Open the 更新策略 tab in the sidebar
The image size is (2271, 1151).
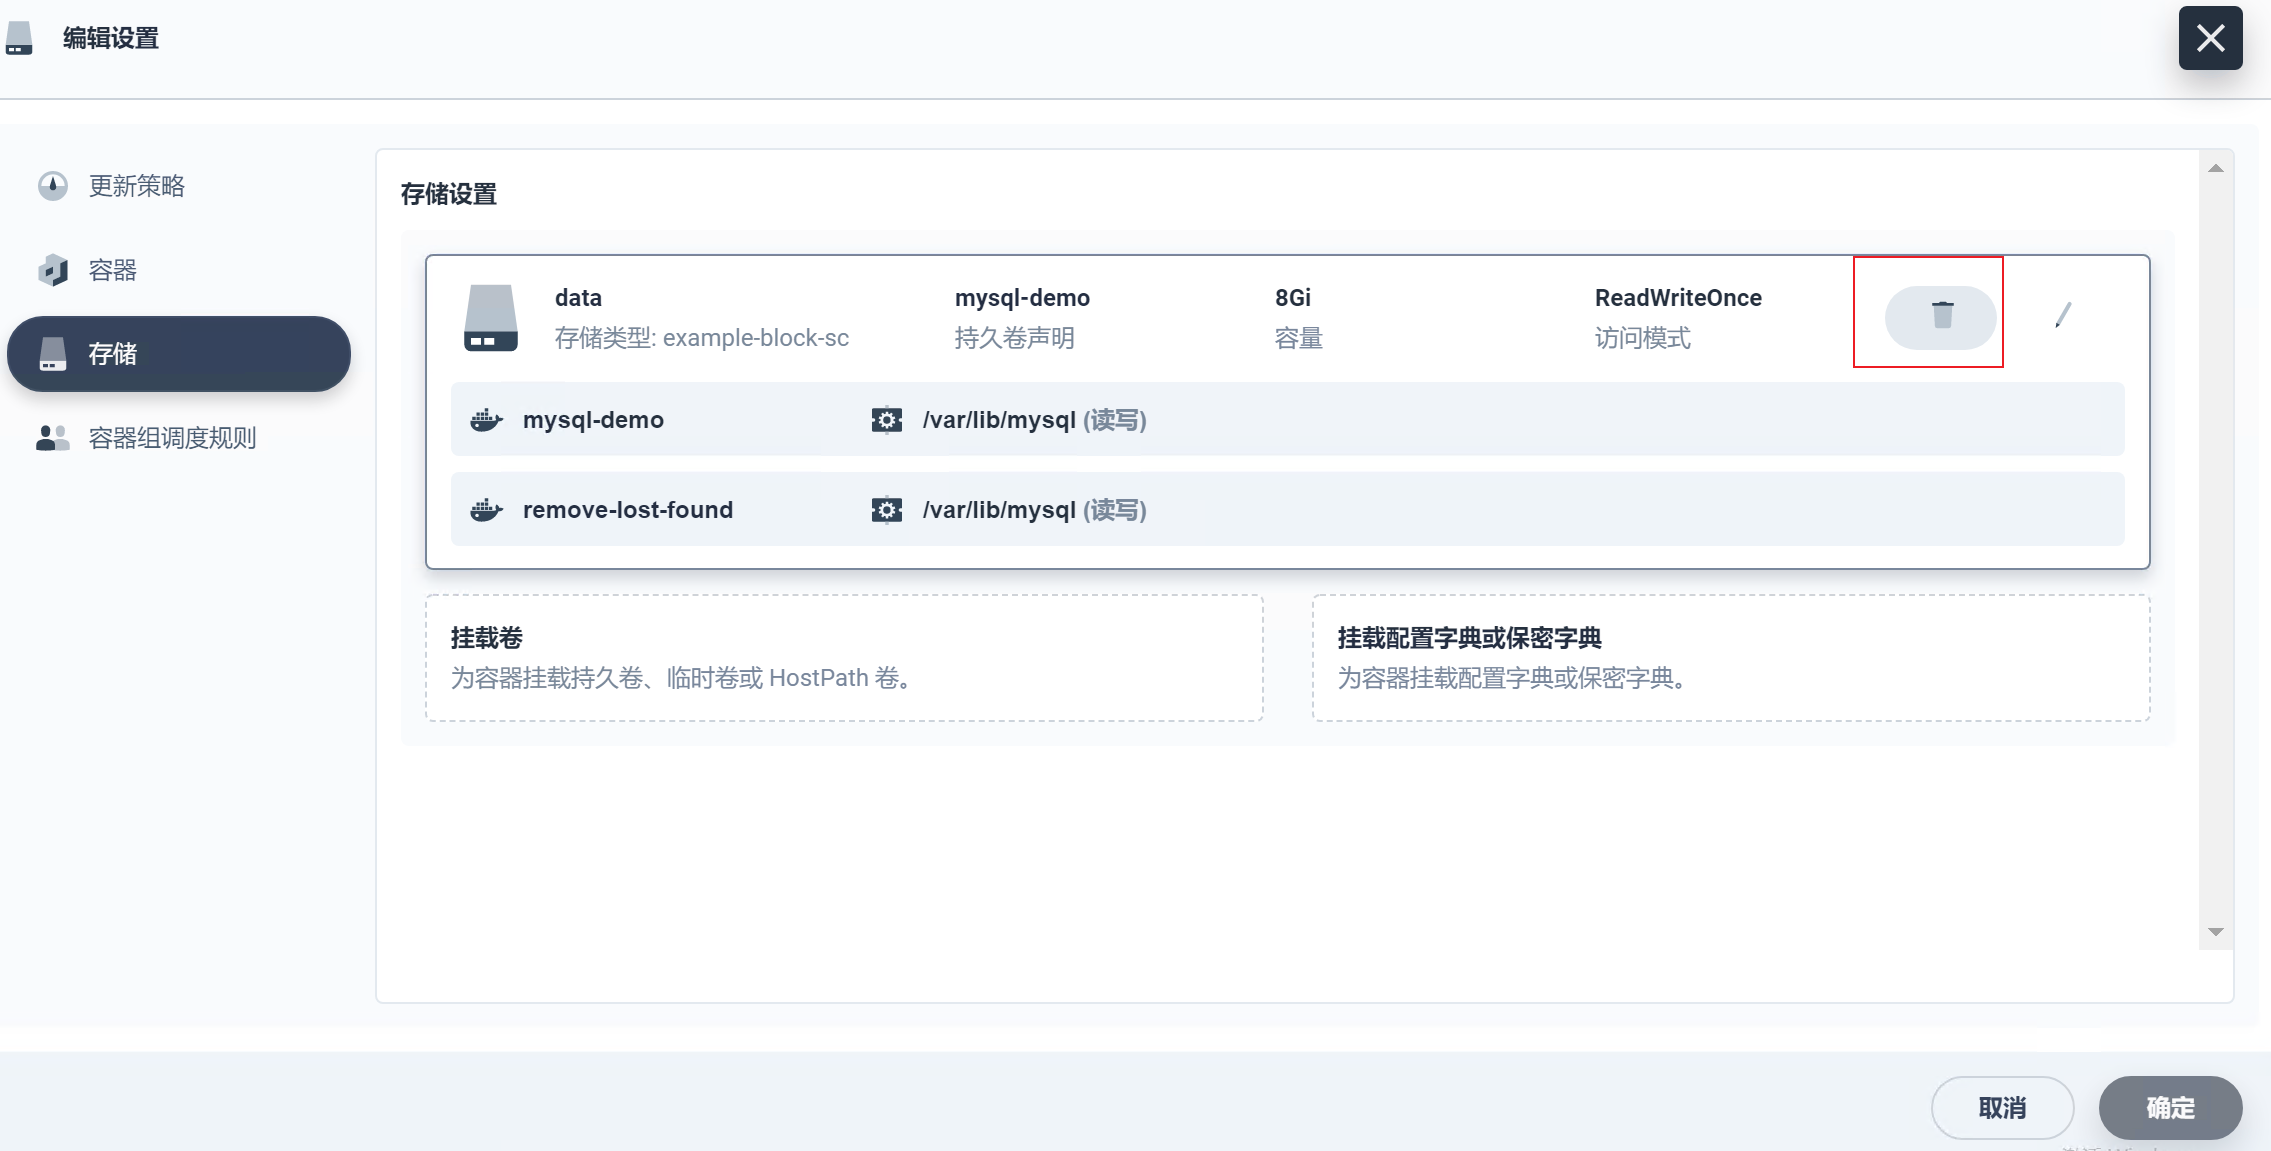[136, 186]
